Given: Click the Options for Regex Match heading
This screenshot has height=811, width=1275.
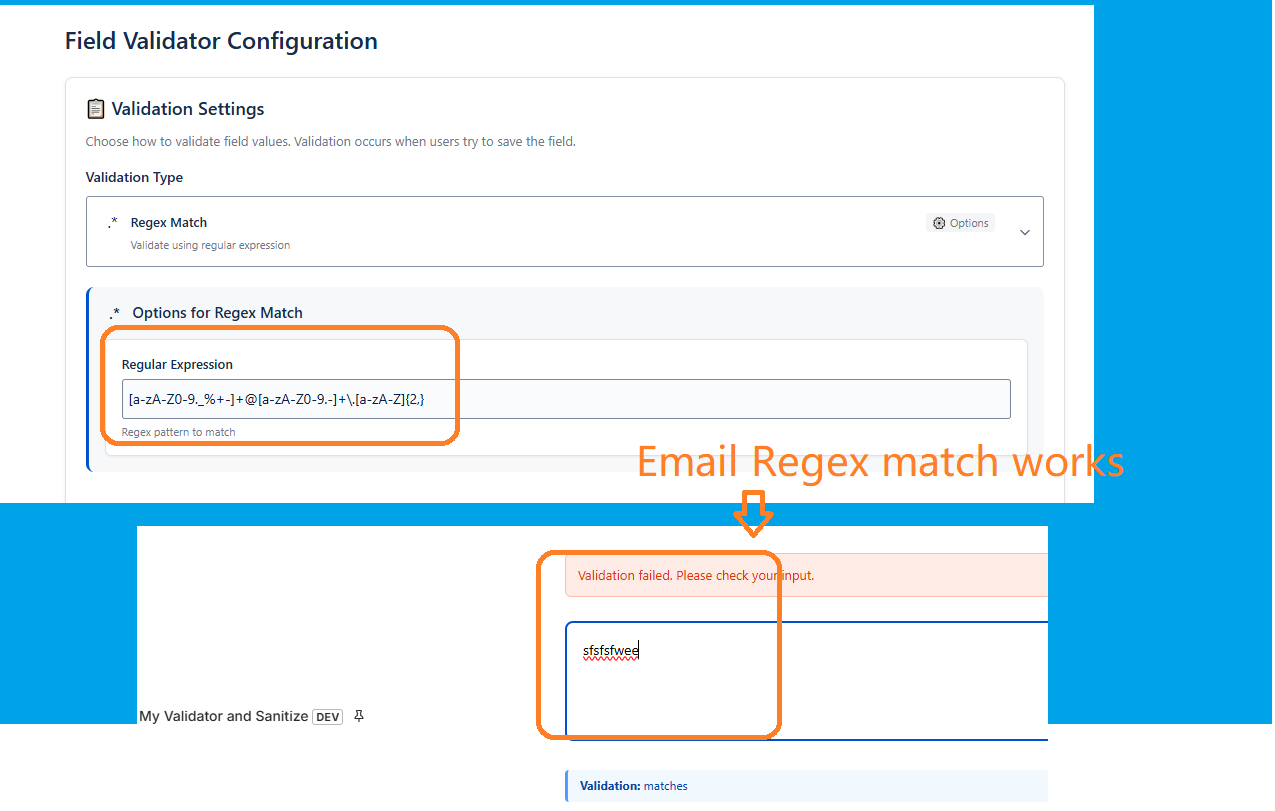Looking at the screenshot, I should [x=217, y=313].
